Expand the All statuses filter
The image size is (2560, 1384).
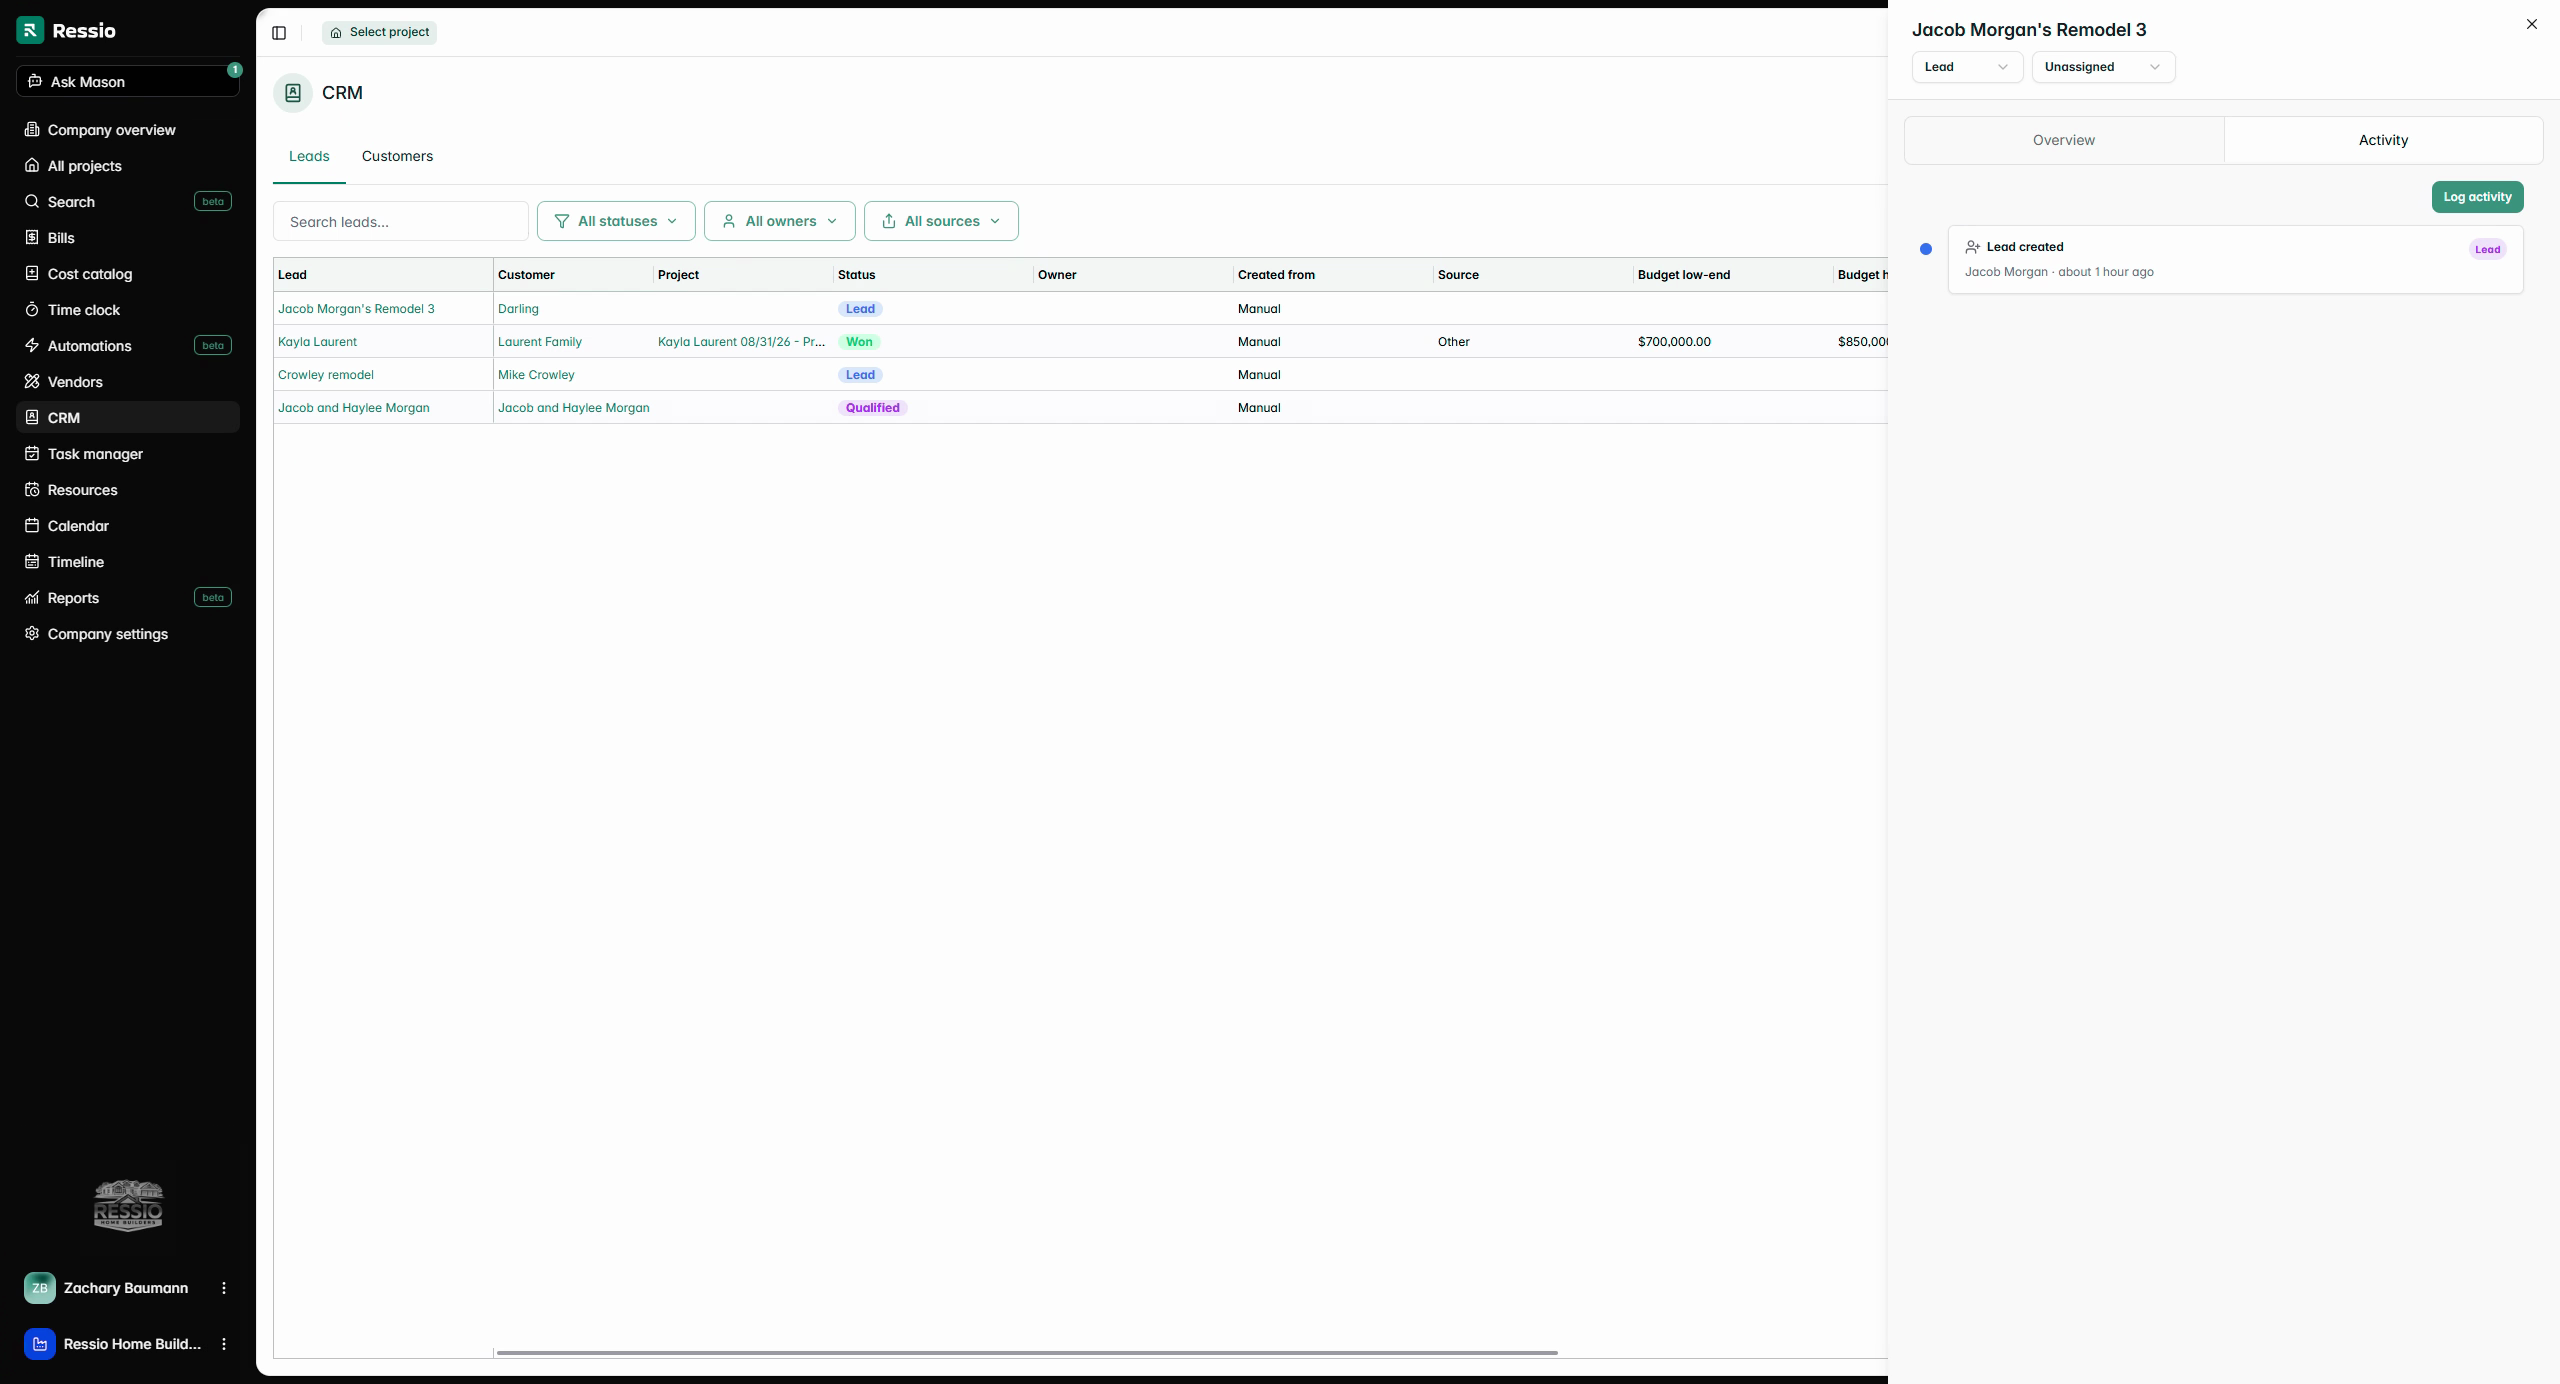[616, 221]
